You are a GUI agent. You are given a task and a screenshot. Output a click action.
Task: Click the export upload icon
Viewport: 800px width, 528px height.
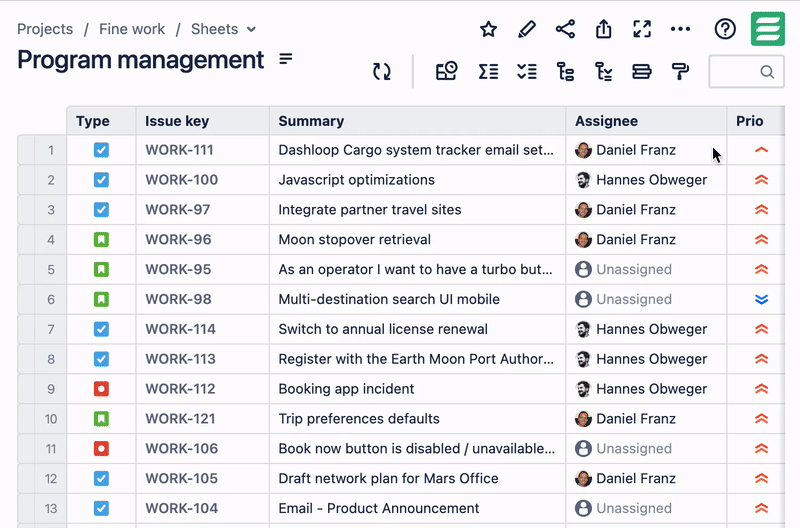point(604,29)
